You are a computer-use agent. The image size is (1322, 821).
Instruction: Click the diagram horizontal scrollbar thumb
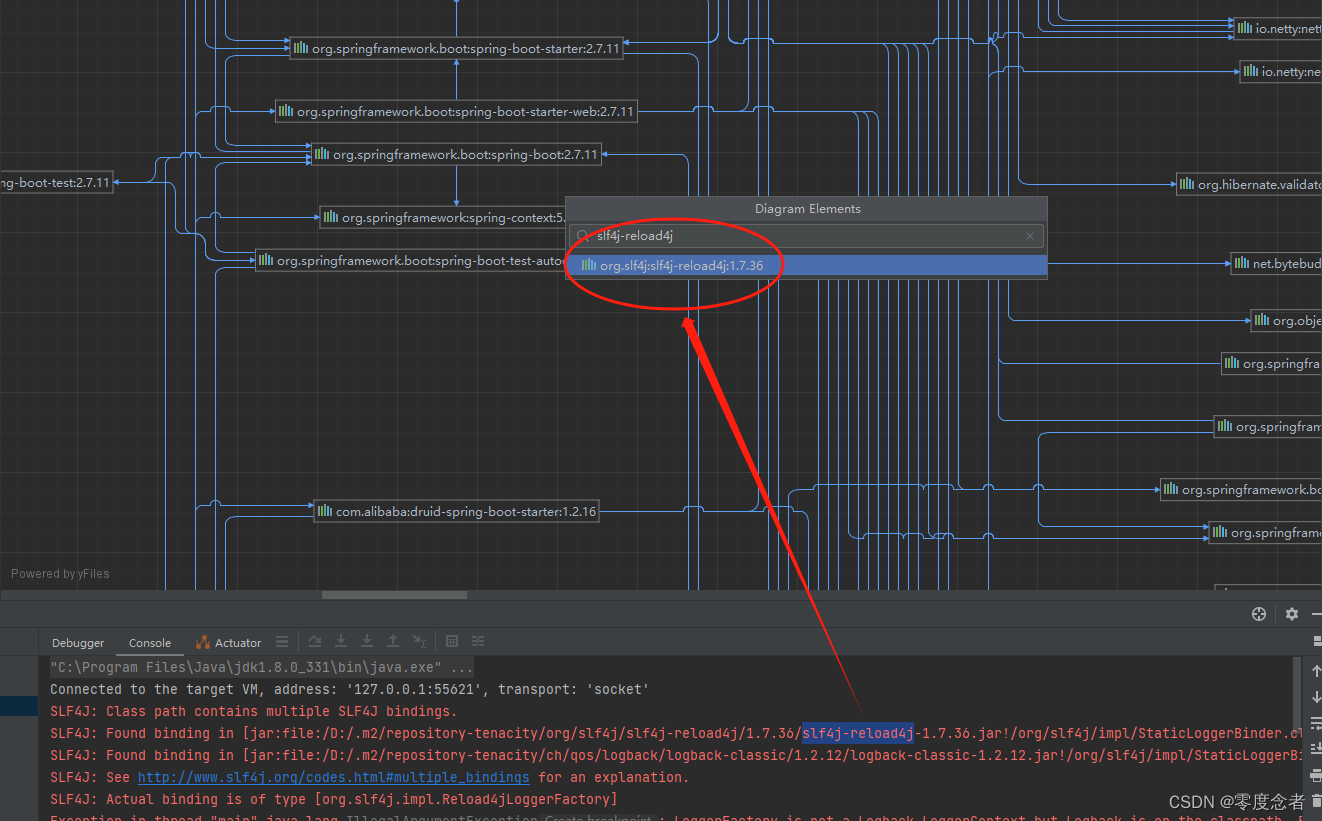pos(394,595)
